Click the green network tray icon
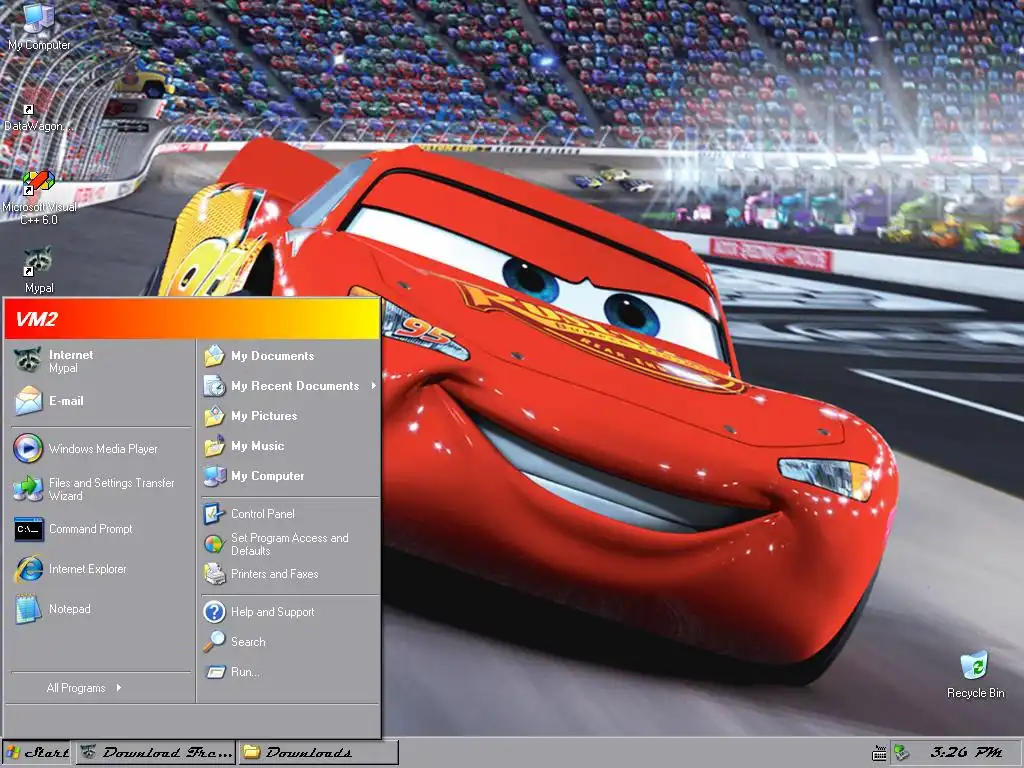The height and width of the screenshot is (768, 1024). pos(902,753)
